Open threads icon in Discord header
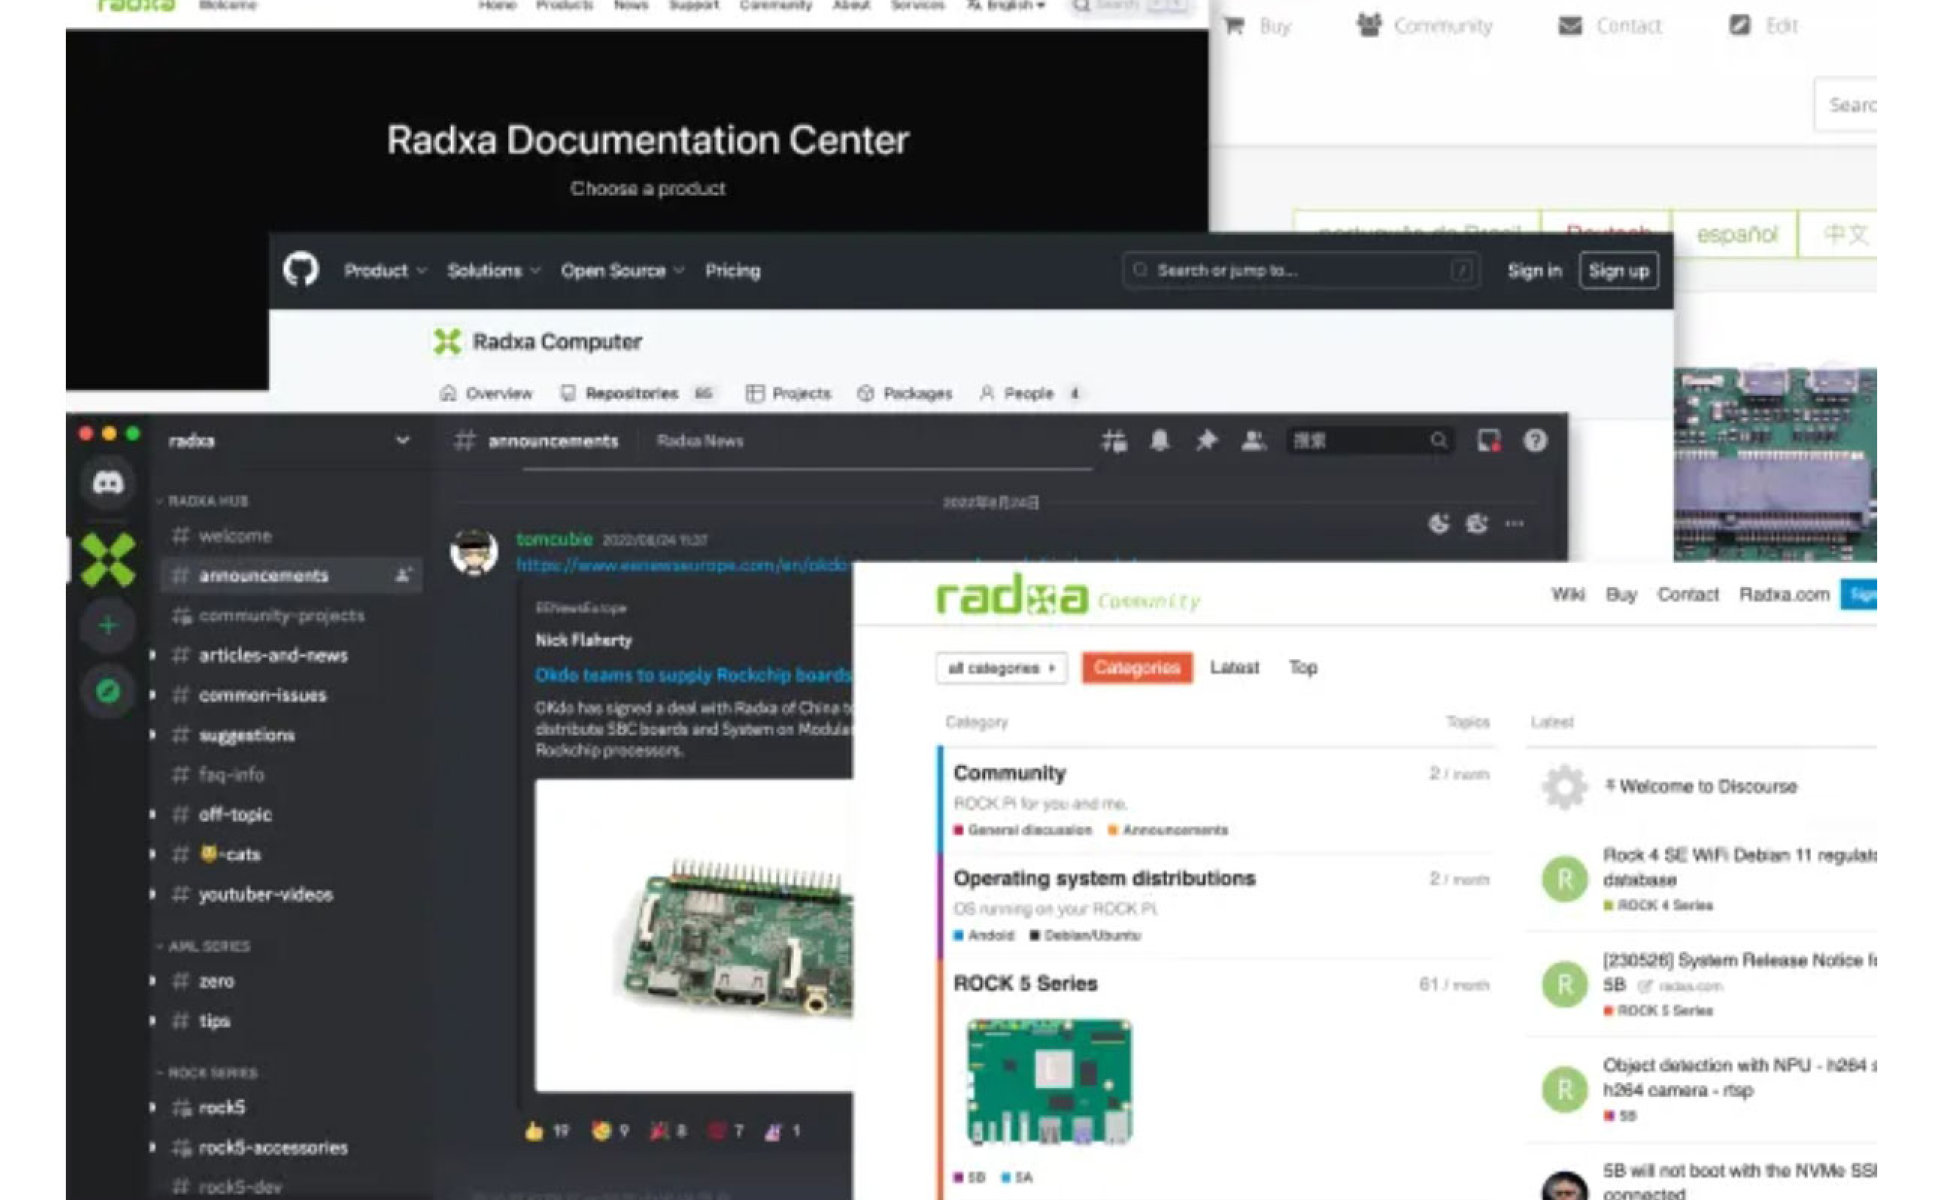1940x1200 pixels. click(x=1114, y=440)
